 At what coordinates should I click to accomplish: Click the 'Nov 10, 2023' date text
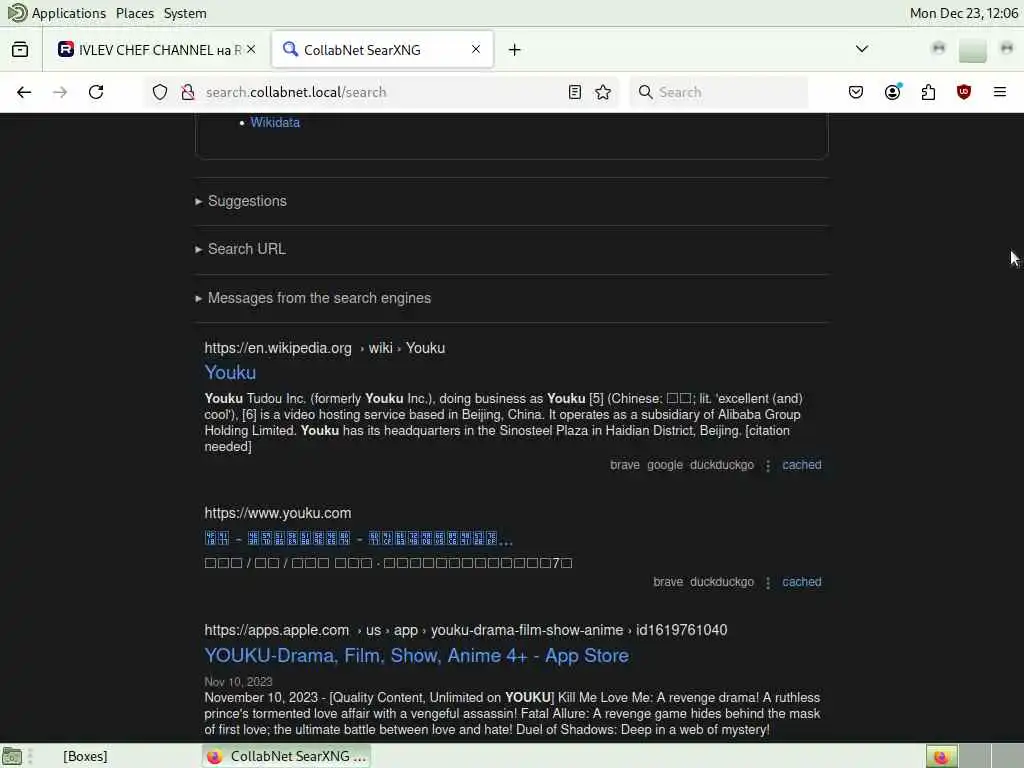(x=238, y=682)
